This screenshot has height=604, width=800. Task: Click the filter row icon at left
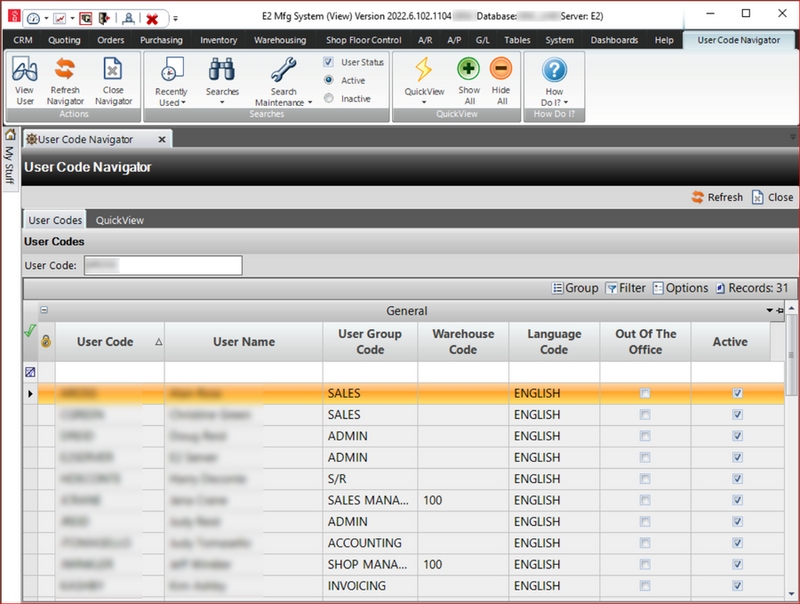point(30,372)
